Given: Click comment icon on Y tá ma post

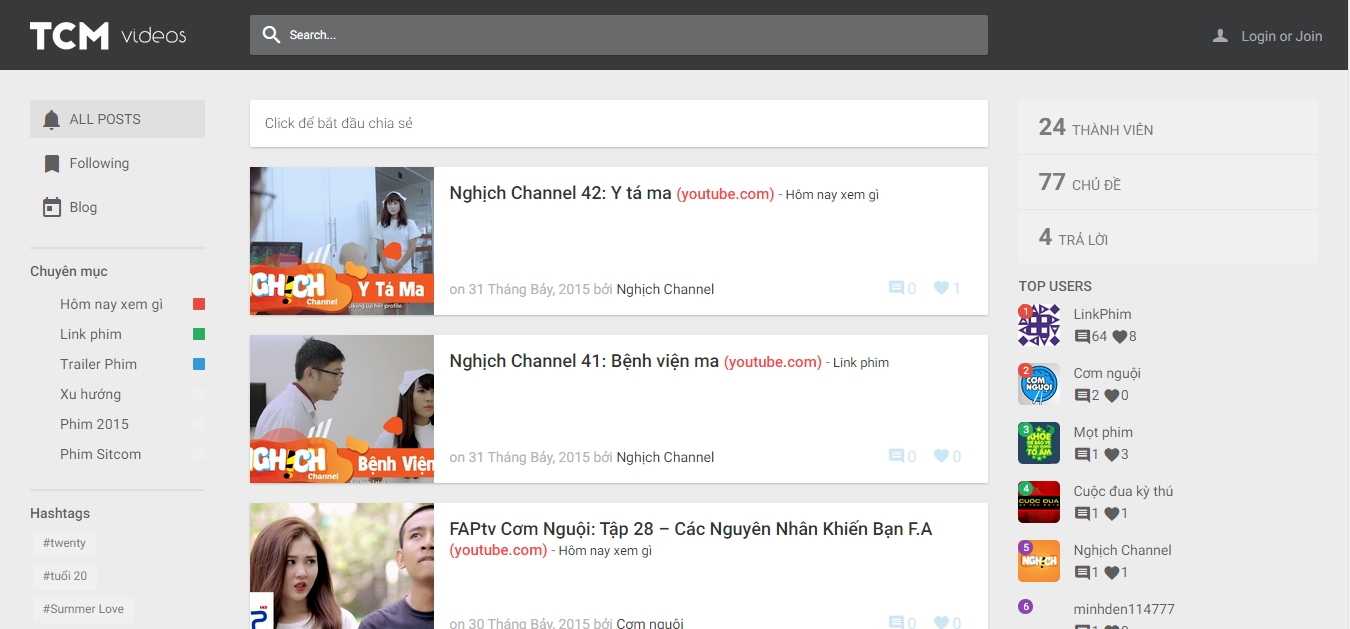Looking at the screenshot, I should (x=896, y=288).
